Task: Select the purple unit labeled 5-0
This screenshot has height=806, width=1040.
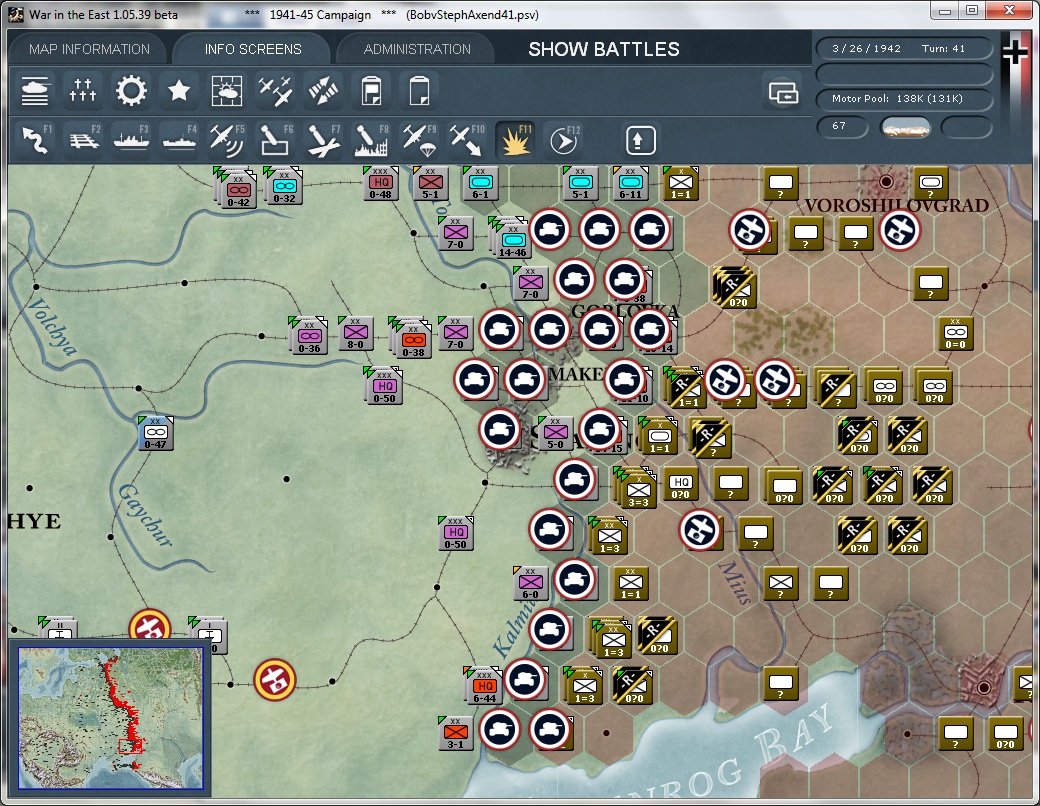Action: pyautogui.click(x=555, y=434)
